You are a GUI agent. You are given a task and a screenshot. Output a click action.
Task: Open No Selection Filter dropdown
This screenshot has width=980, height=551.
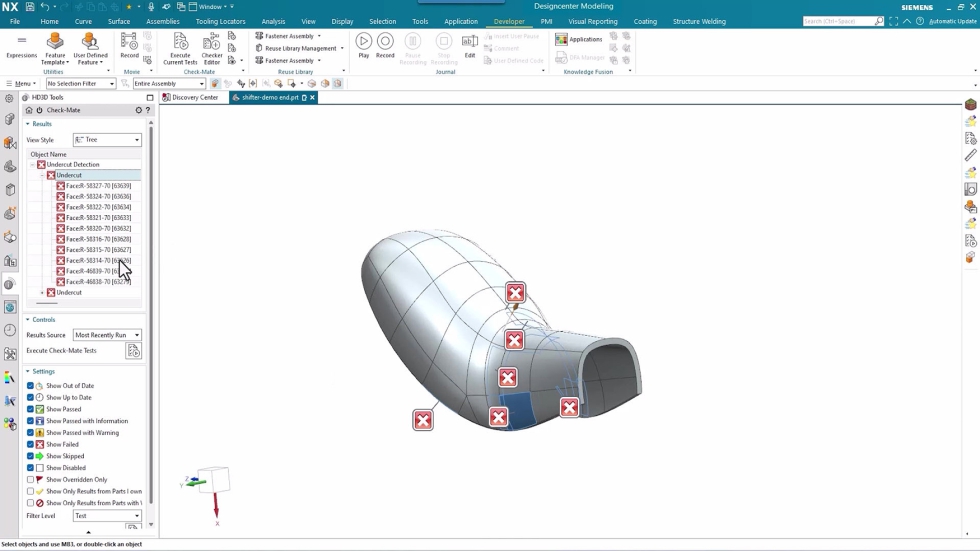[x=81, y=84]
